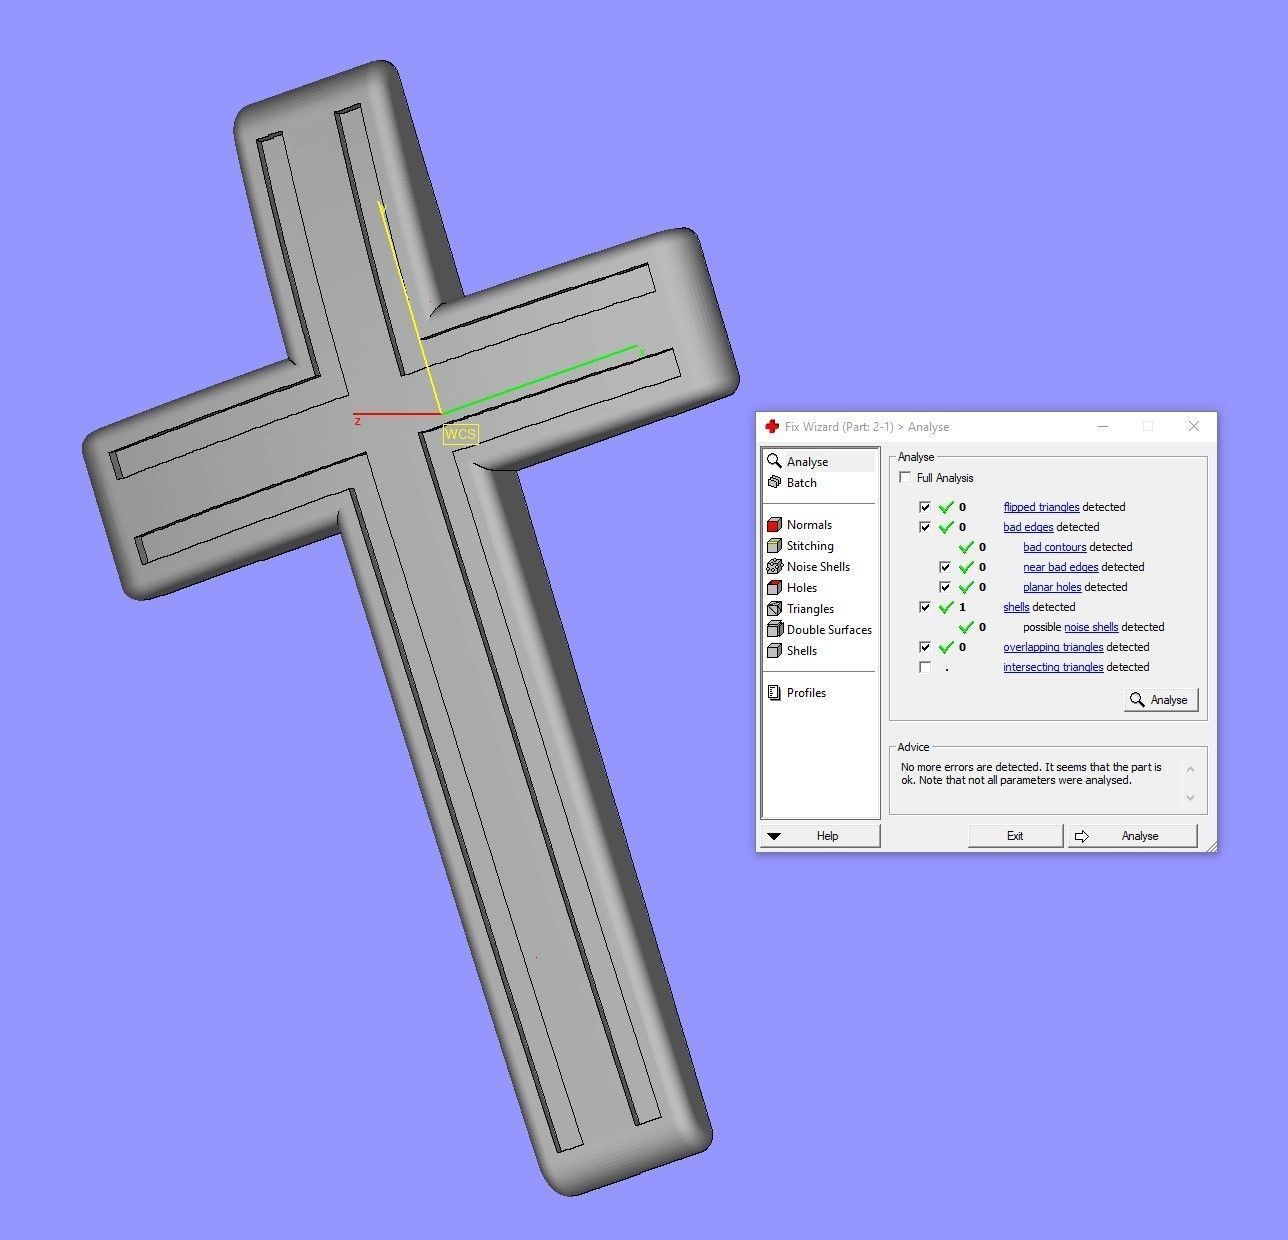Click the Shells cube icon

774,650
